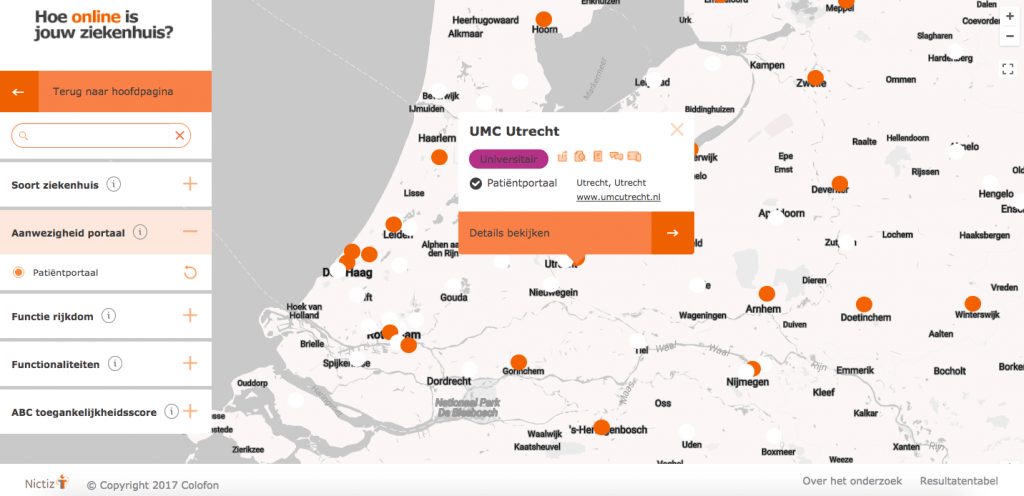Select the orange marker below Haarlem
Screen dimensions: 1024x496
tap(440, 157)
